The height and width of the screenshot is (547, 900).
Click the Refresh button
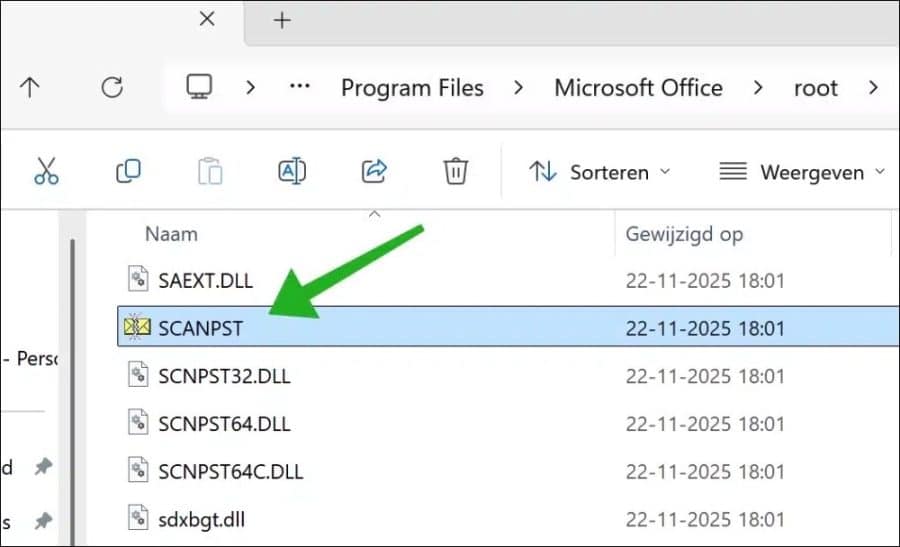[112, 88]
